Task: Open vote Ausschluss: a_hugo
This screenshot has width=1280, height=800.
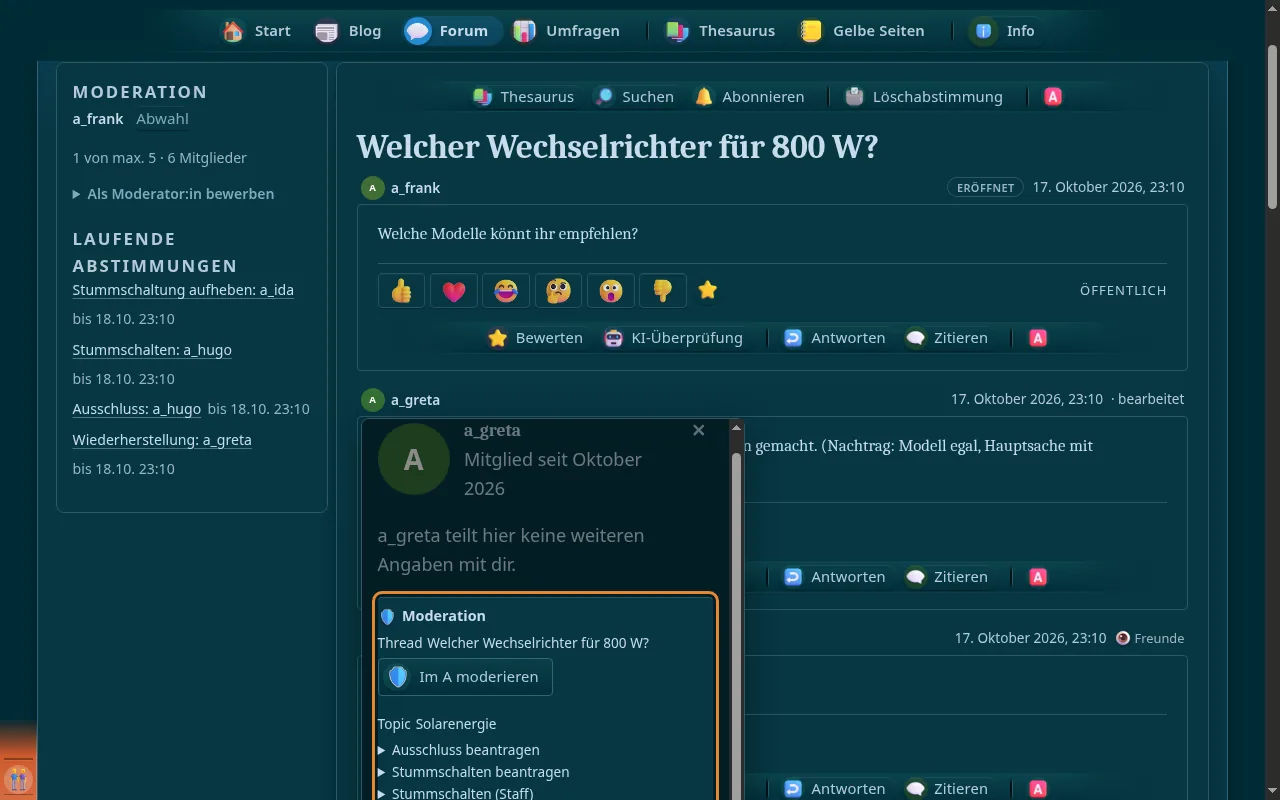Action: pyautogui.click(x=137, y=409)
